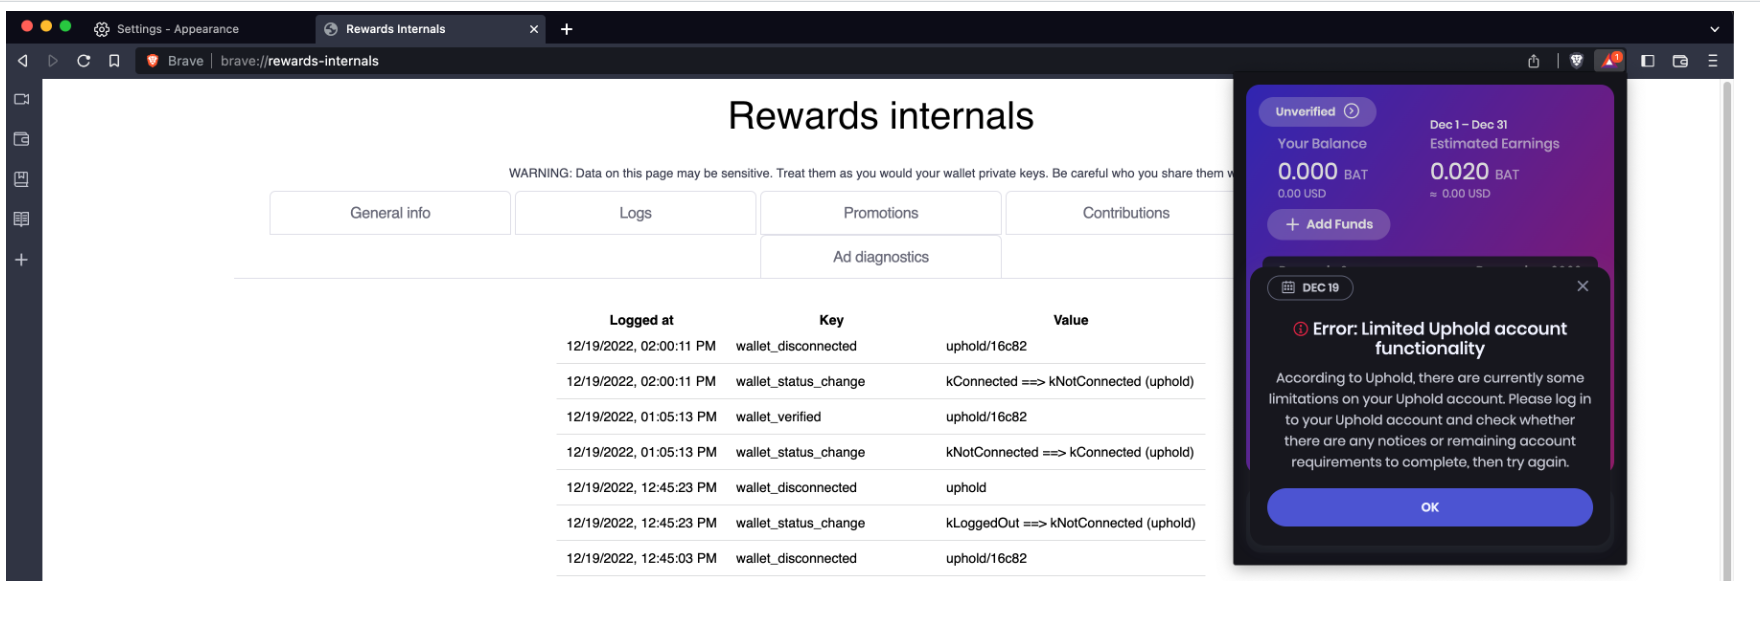Click the address bar URL brave://rewards-internals
The width and height of the screenshot is (1760, 643).
[300, 61]
